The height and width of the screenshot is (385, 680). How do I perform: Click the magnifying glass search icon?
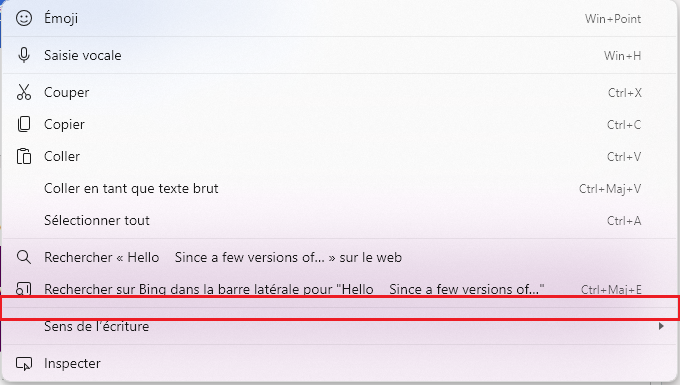tap(24, 258)
